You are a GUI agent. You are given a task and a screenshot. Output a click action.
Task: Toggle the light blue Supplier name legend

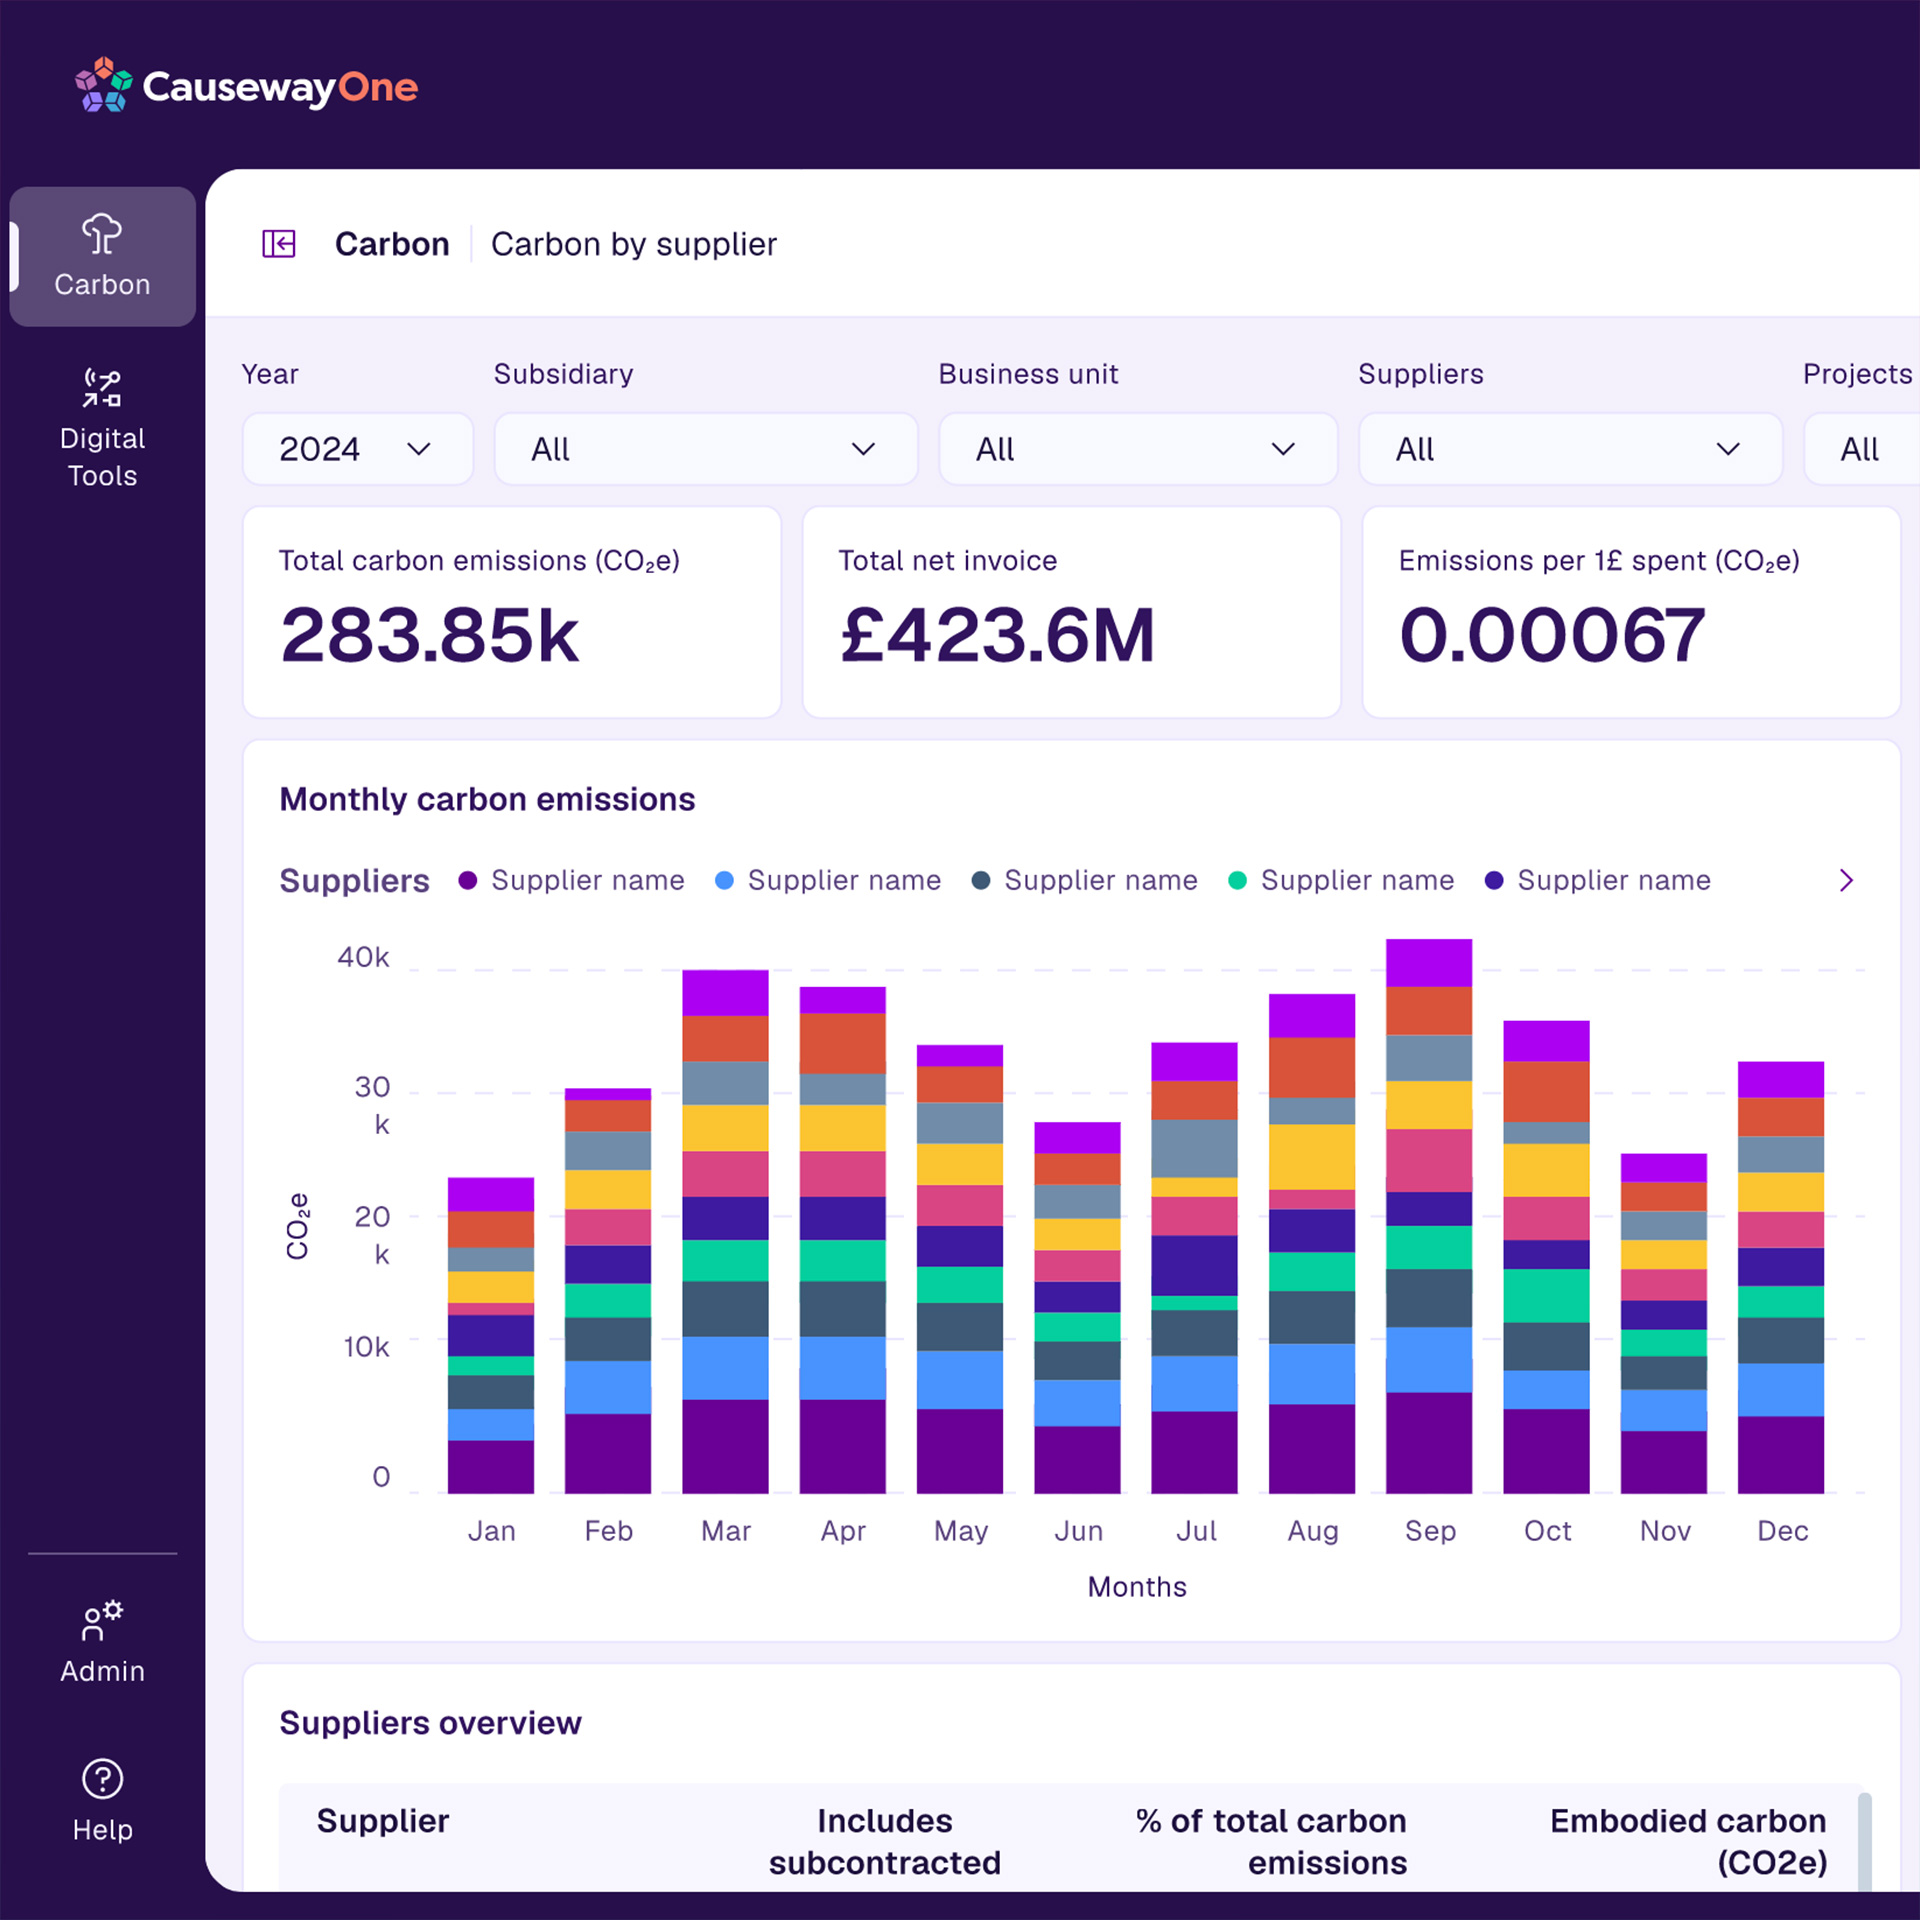coord(828,880)
